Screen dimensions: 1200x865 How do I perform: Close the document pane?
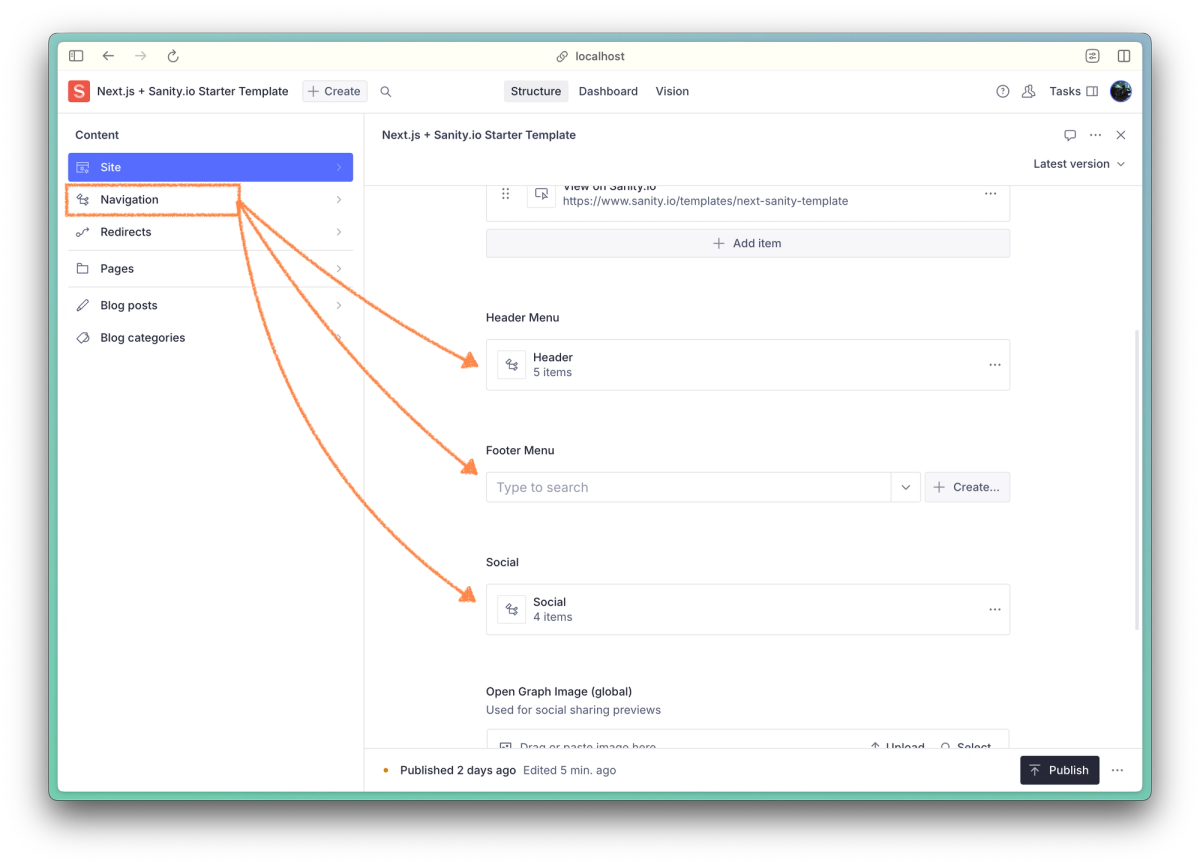coord(1121,135)
